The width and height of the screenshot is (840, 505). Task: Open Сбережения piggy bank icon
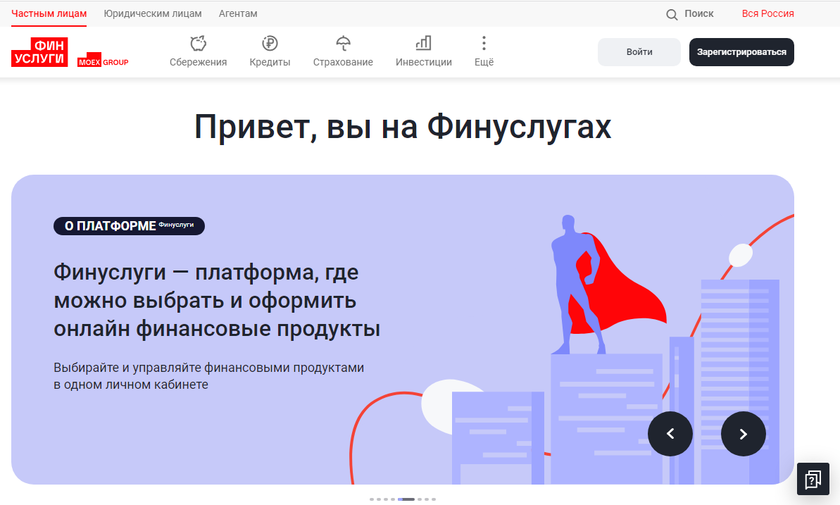point(198,43)
